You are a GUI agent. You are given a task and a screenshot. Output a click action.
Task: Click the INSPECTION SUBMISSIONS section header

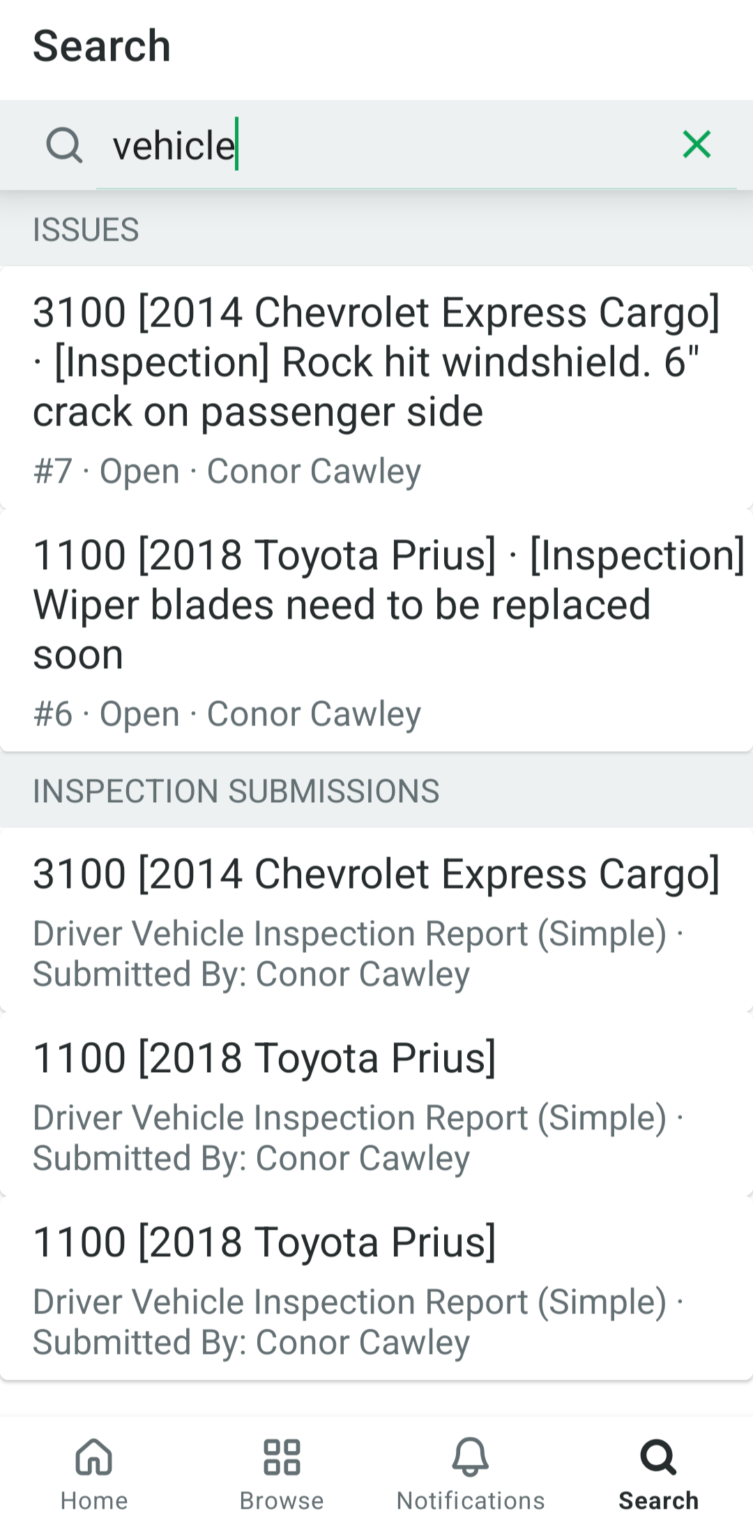[236, 791]
